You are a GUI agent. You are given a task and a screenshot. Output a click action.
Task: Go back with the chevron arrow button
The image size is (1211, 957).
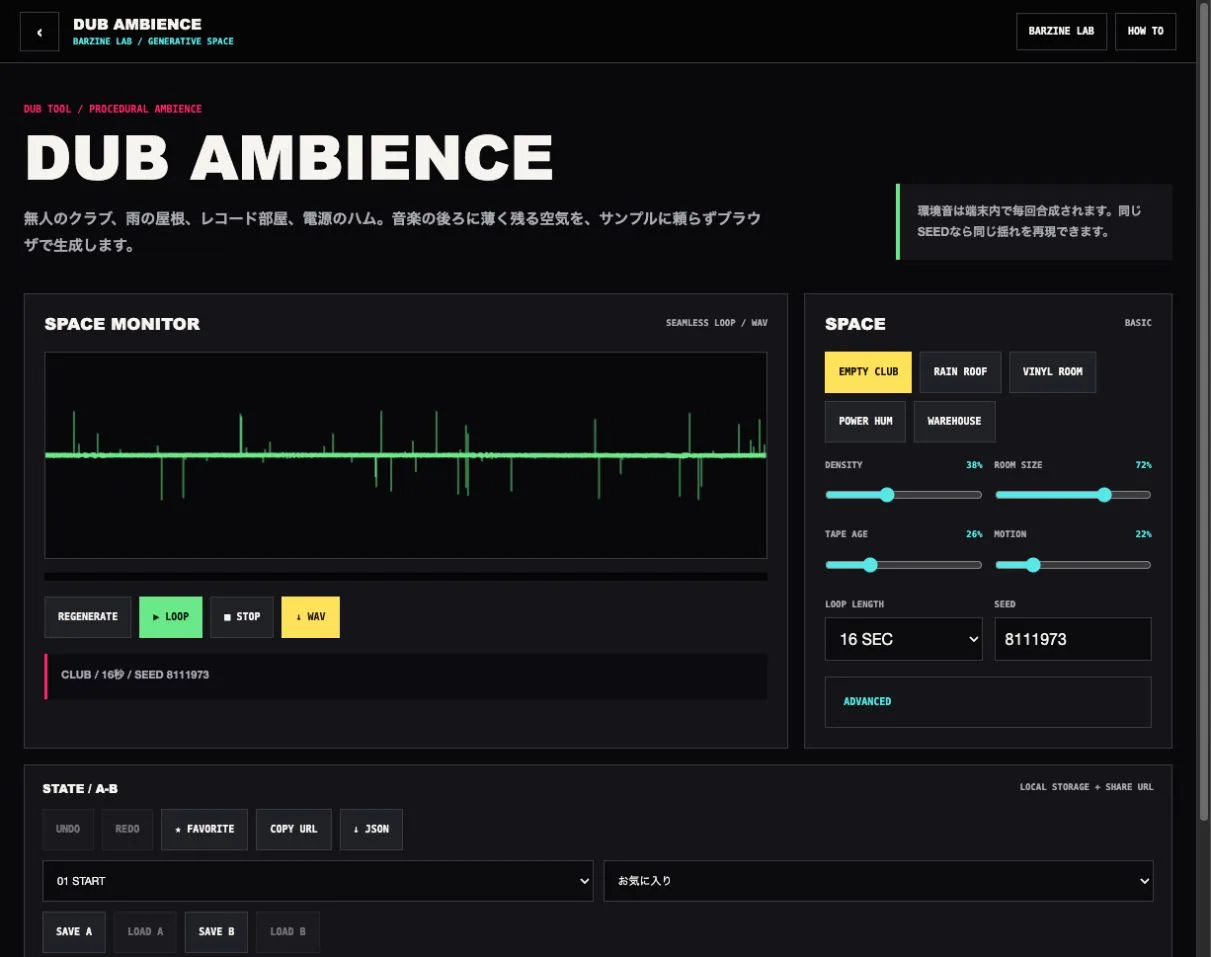pos(40,32)
